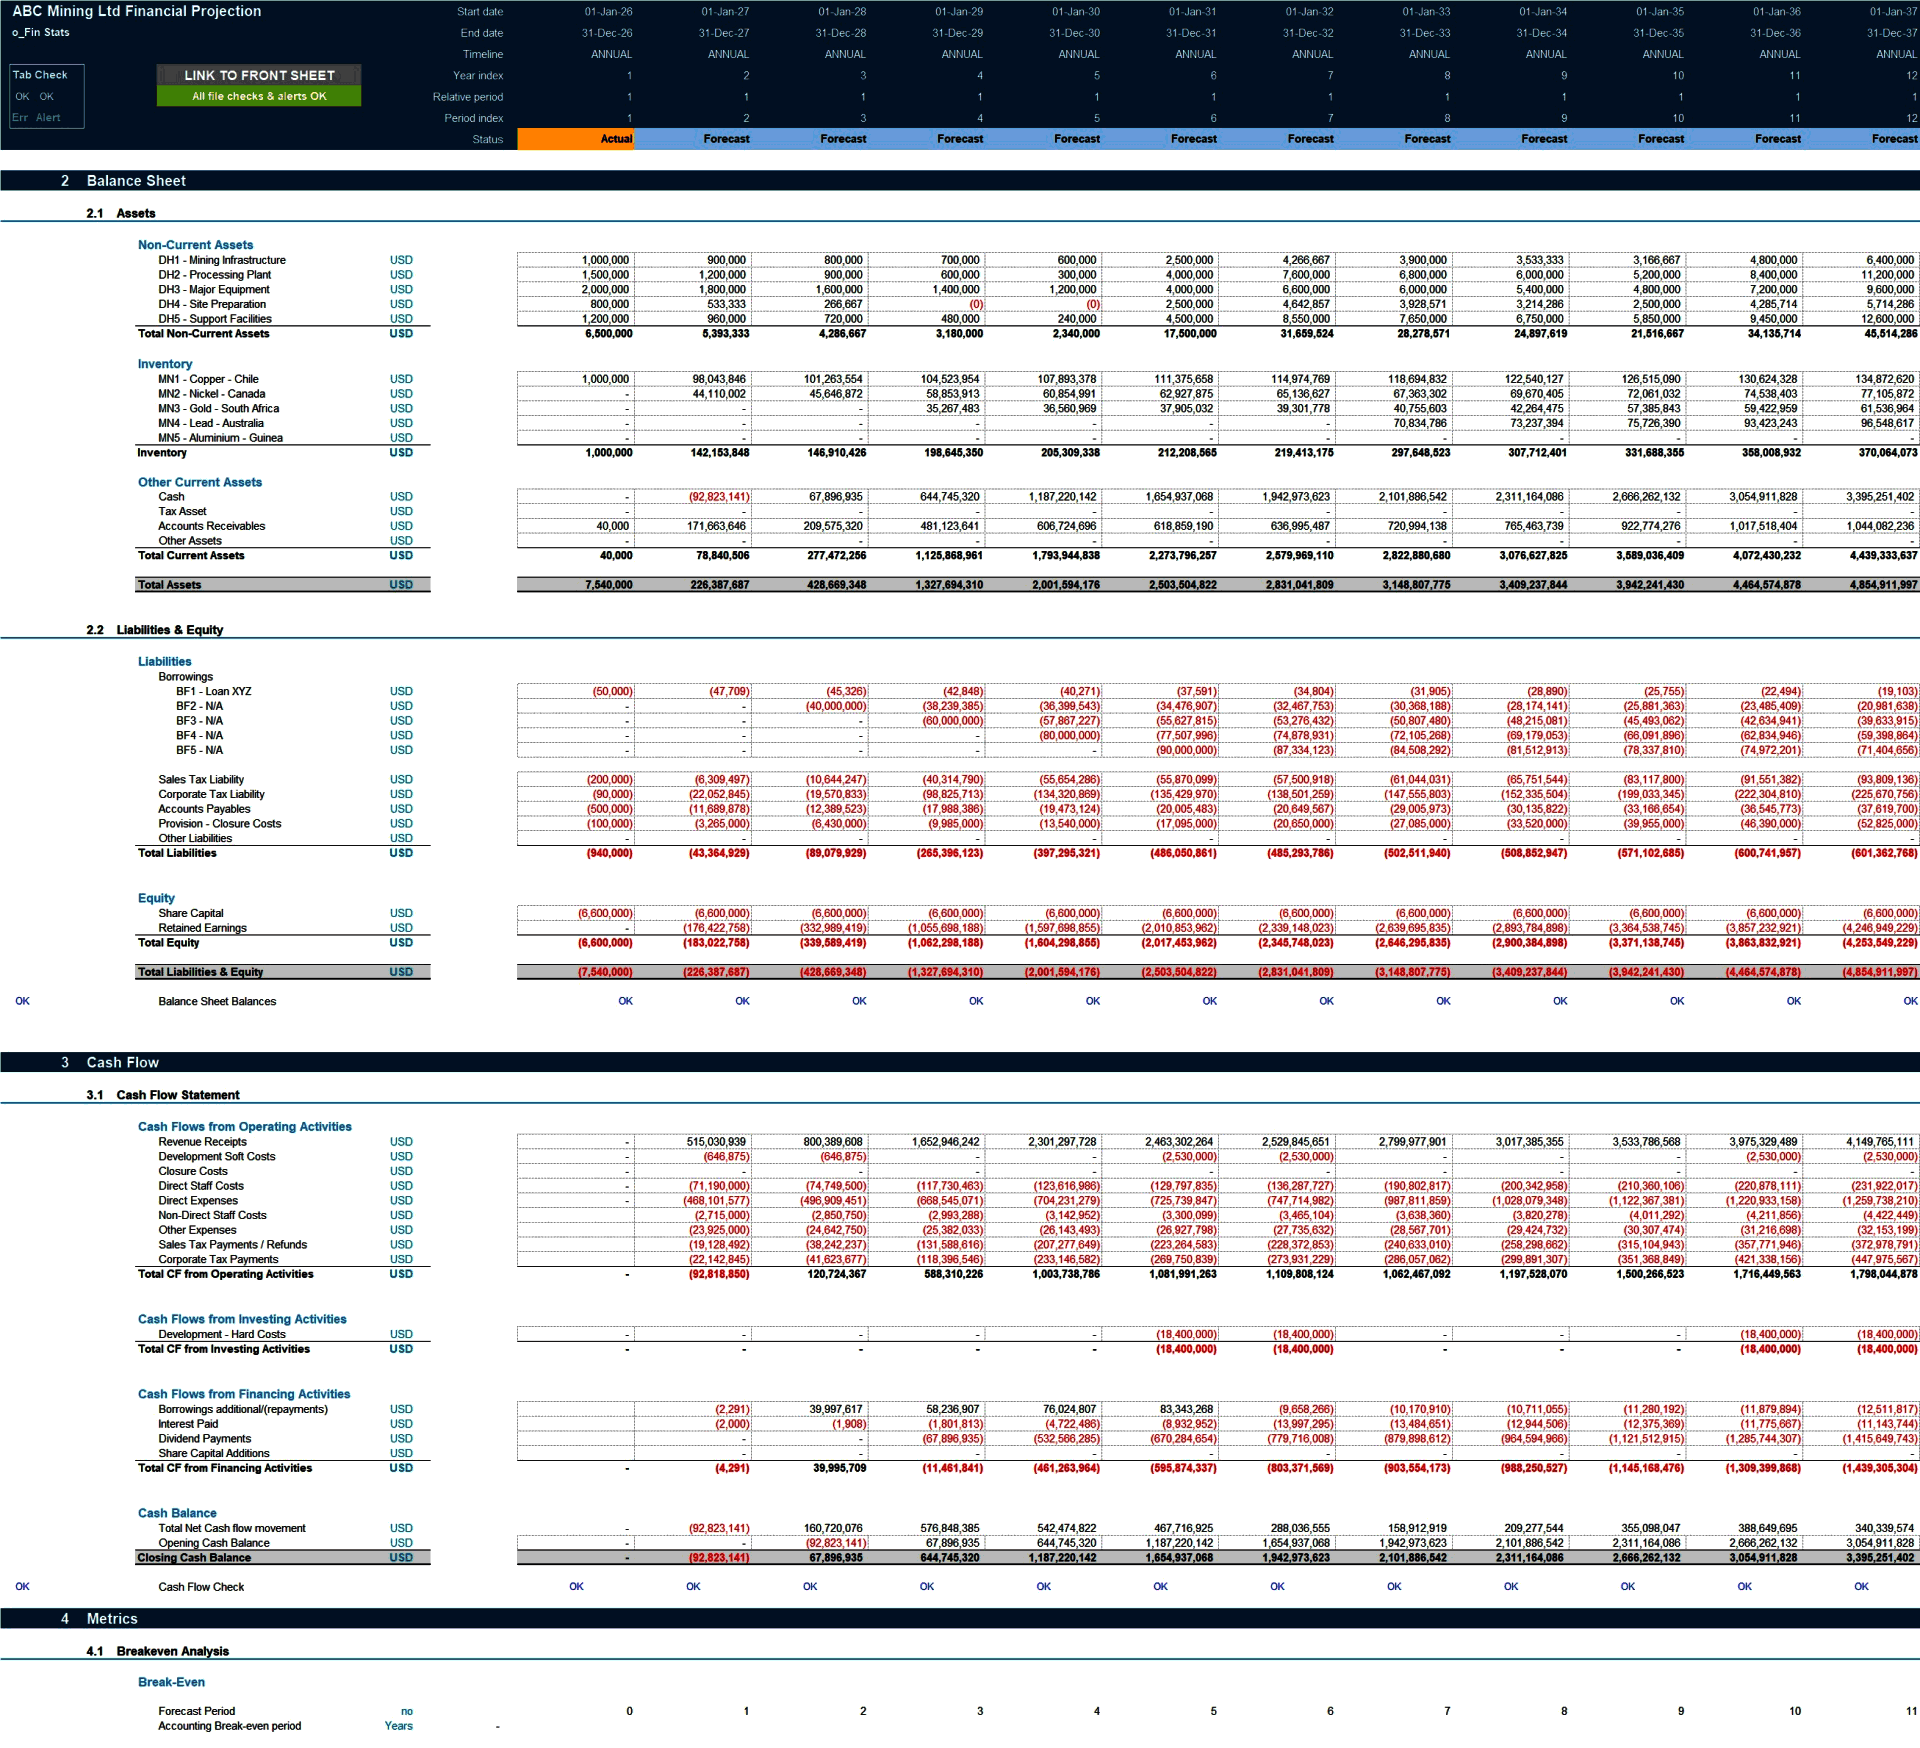Click the green 'All file checks & alerts OK' banner

click(258, 96)
